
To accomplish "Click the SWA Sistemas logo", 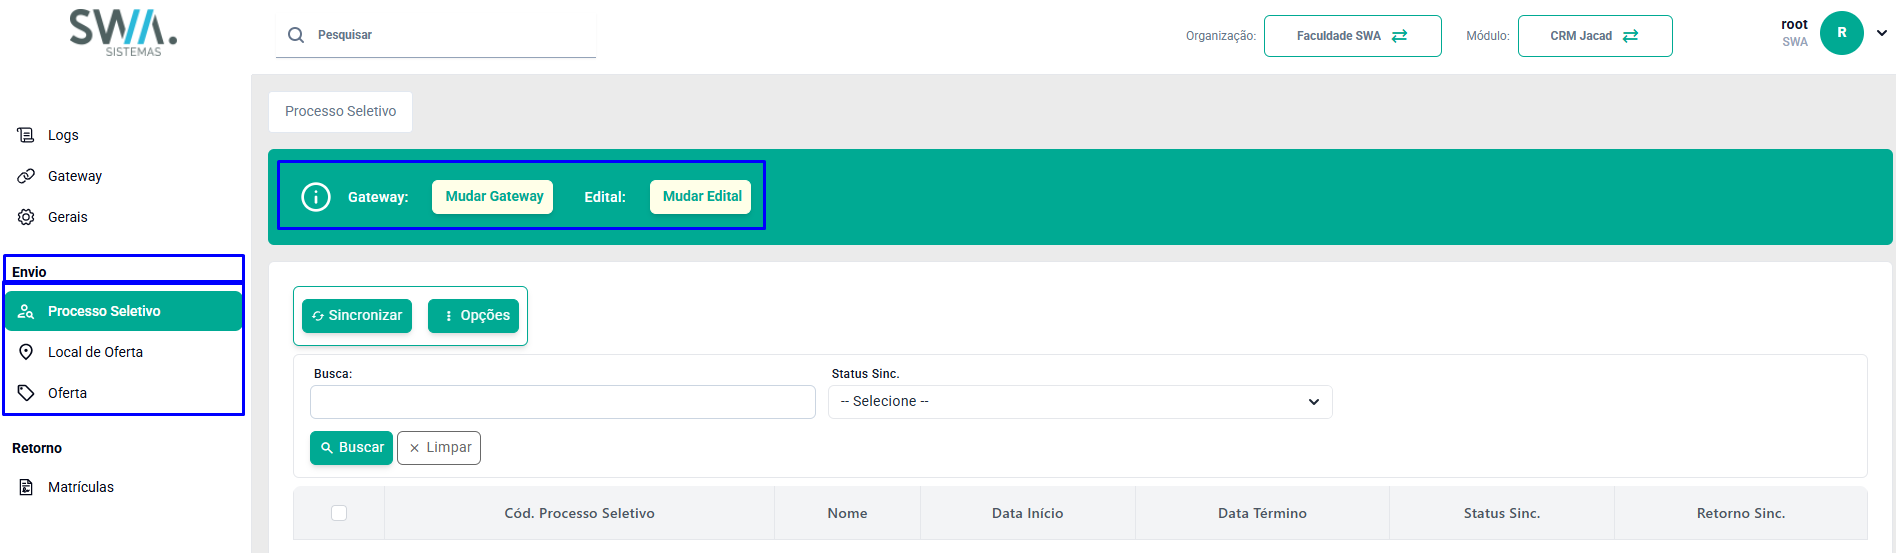I will [x=123, y=33].
